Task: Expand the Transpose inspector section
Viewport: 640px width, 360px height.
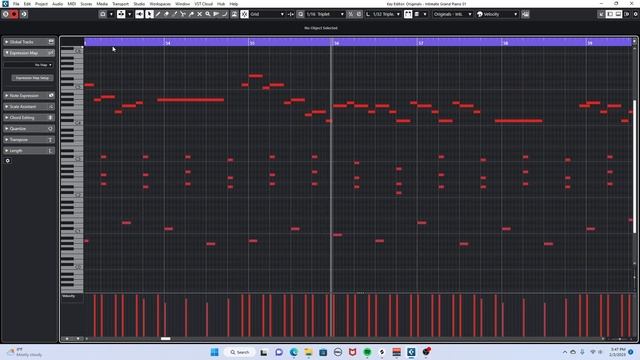Action: click(x=7, y=140)
